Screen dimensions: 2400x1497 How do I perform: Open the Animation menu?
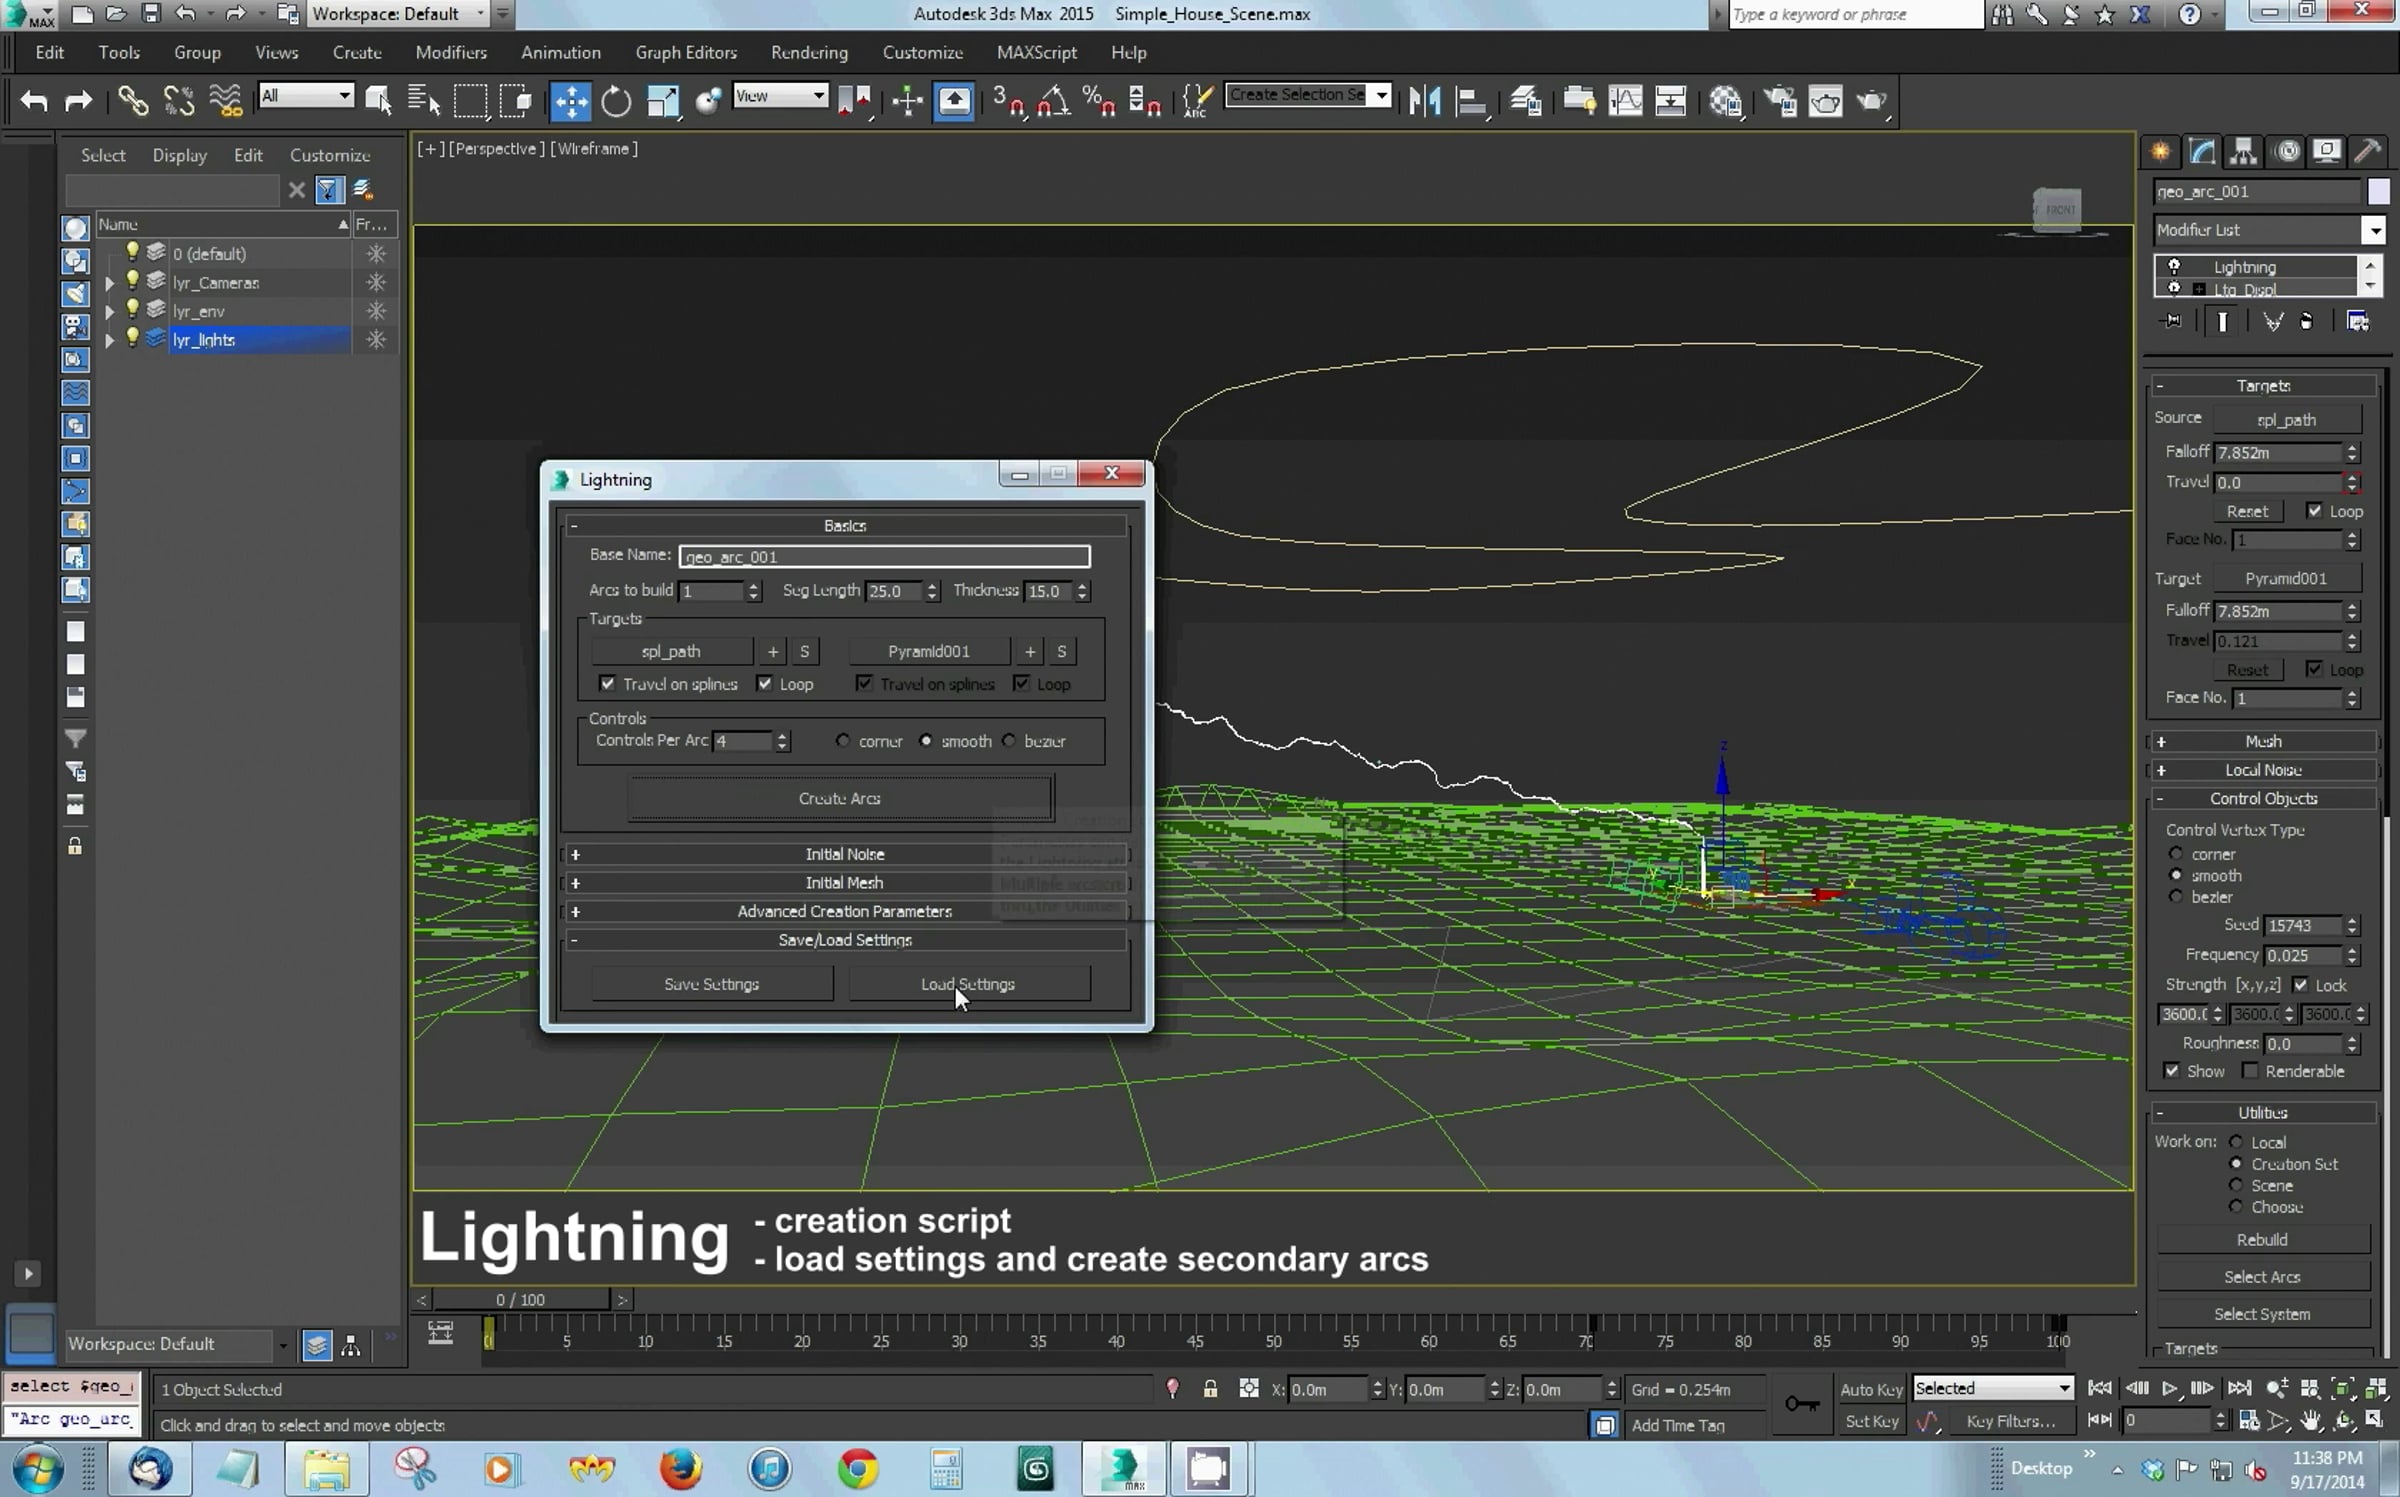560,53
